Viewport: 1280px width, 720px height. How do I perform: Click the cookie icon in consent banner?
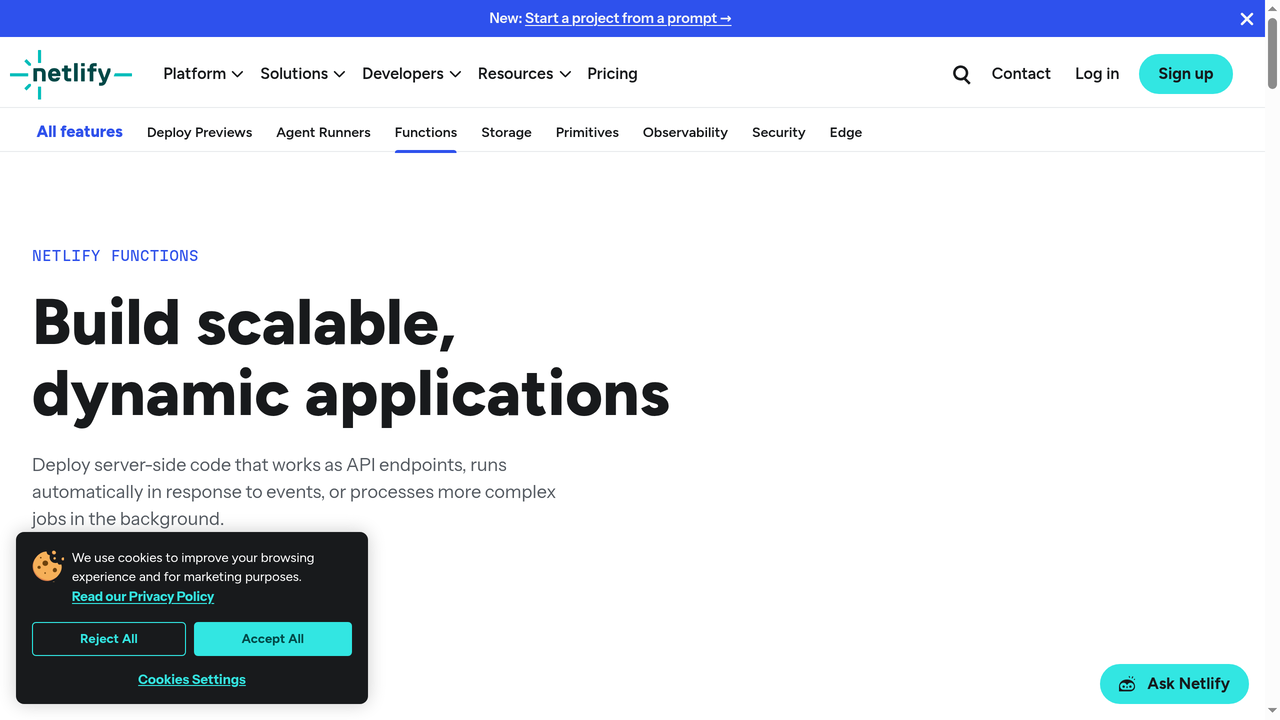(x=47, y=566)
